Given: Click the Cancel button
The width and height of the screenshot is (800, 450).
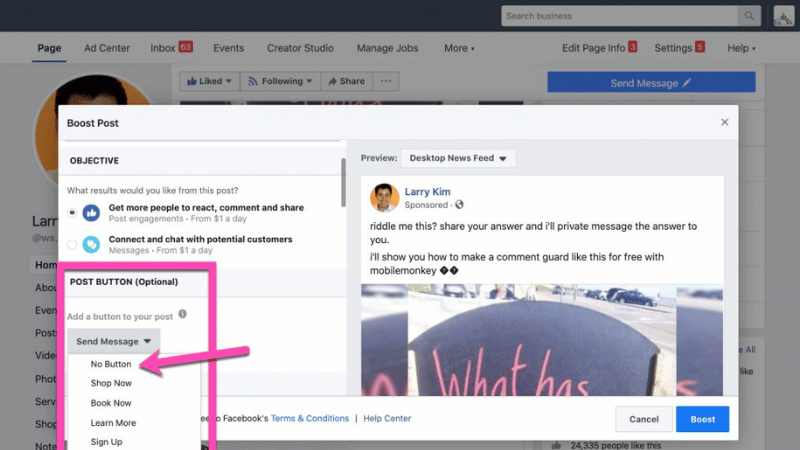Looking at the screenshot, I should [643, 419].
